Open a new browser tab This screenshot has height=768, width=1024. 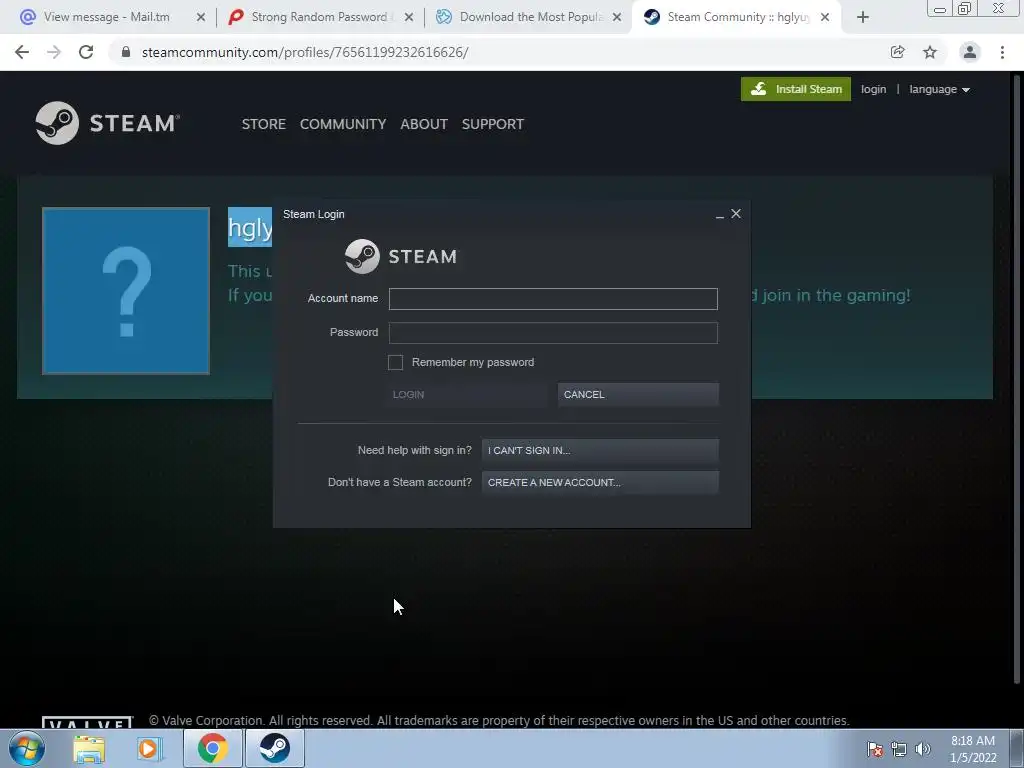(x=863, y=18)
